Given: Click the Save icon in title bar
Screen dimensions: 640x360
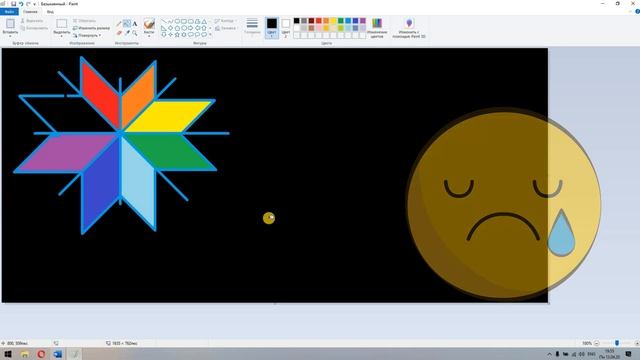Looking at the screenshot, I should (x=13, y=4).
